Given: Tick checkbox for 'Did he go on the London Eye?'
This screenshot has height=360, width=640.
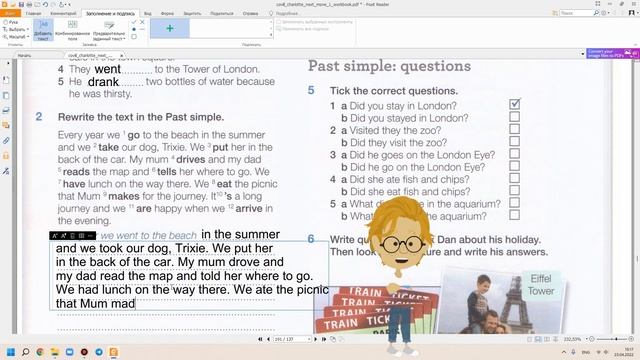Looking at the screenshot, I should (x=514, y=166).
